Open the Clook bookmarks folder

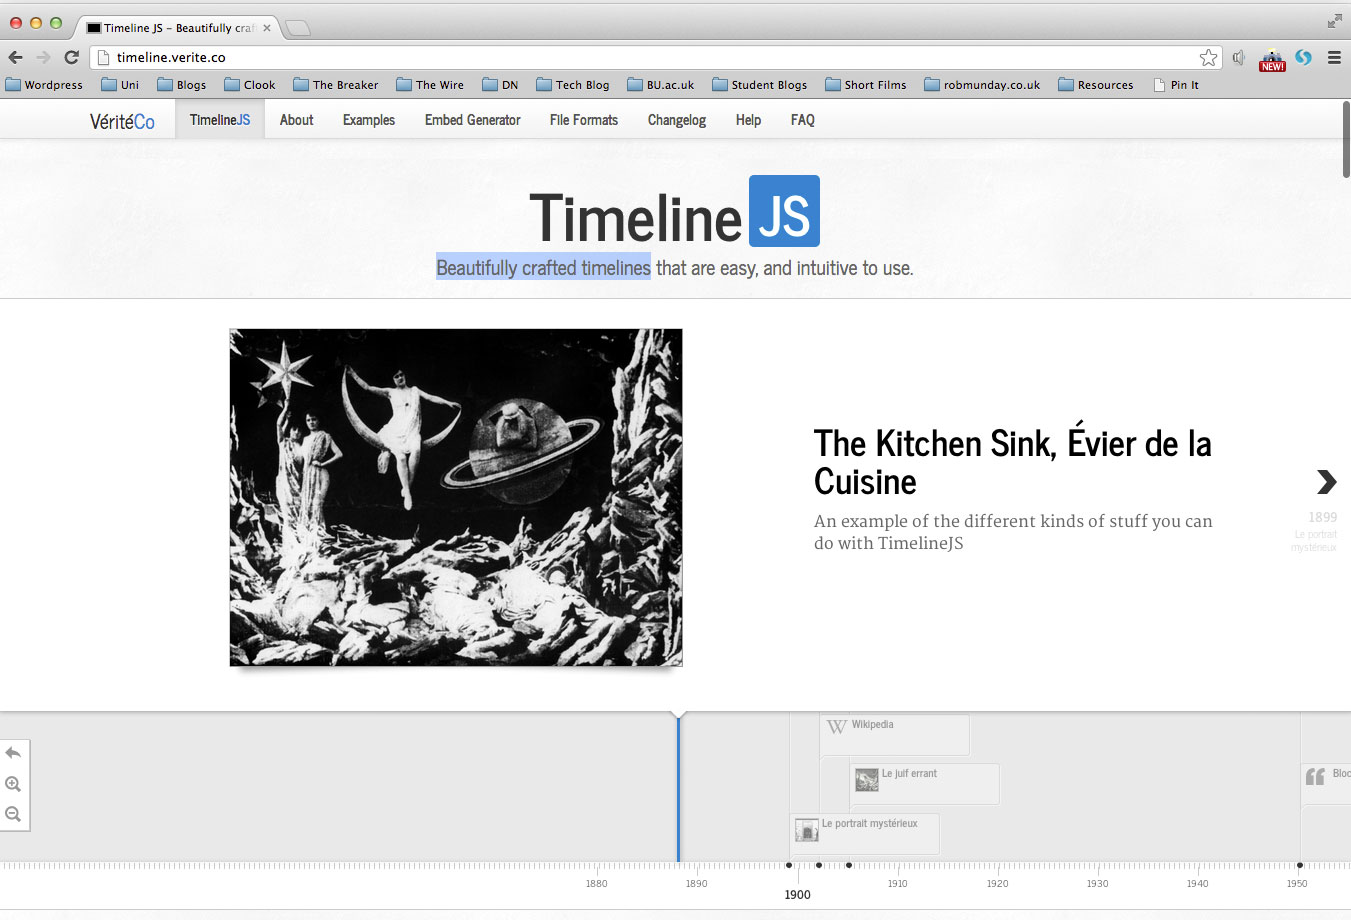tap(250, 85)
